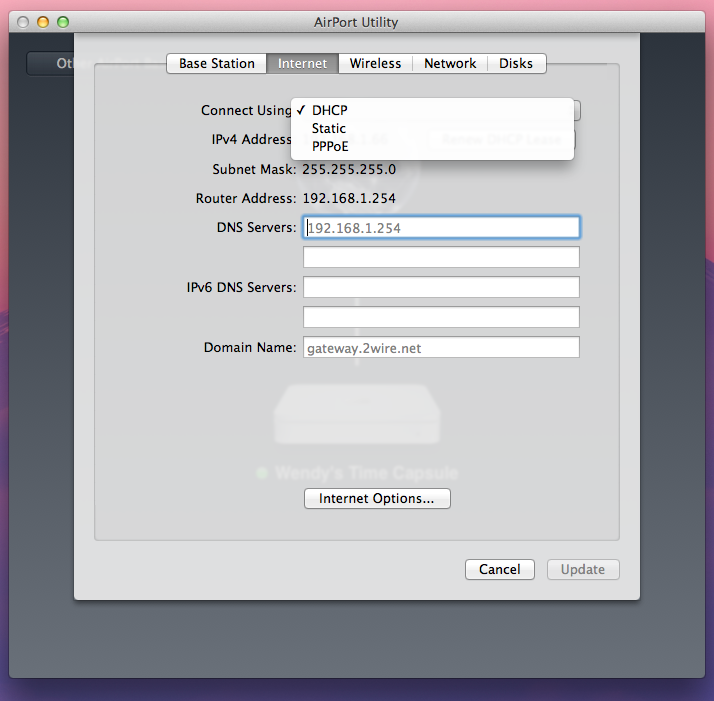Image resolution: width=714 pixels, height=701 pixels.
Task: Click the Domain Name label
Action: point(250,348)
